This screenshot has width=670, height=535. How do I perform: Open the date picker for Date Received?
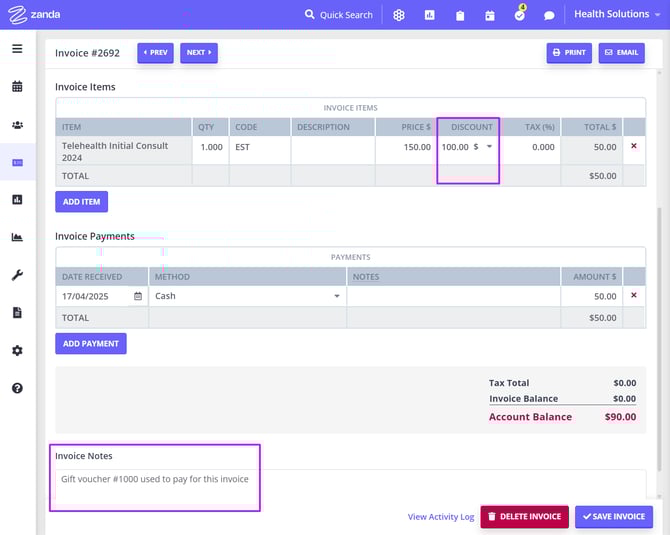(x=137, y=296)
